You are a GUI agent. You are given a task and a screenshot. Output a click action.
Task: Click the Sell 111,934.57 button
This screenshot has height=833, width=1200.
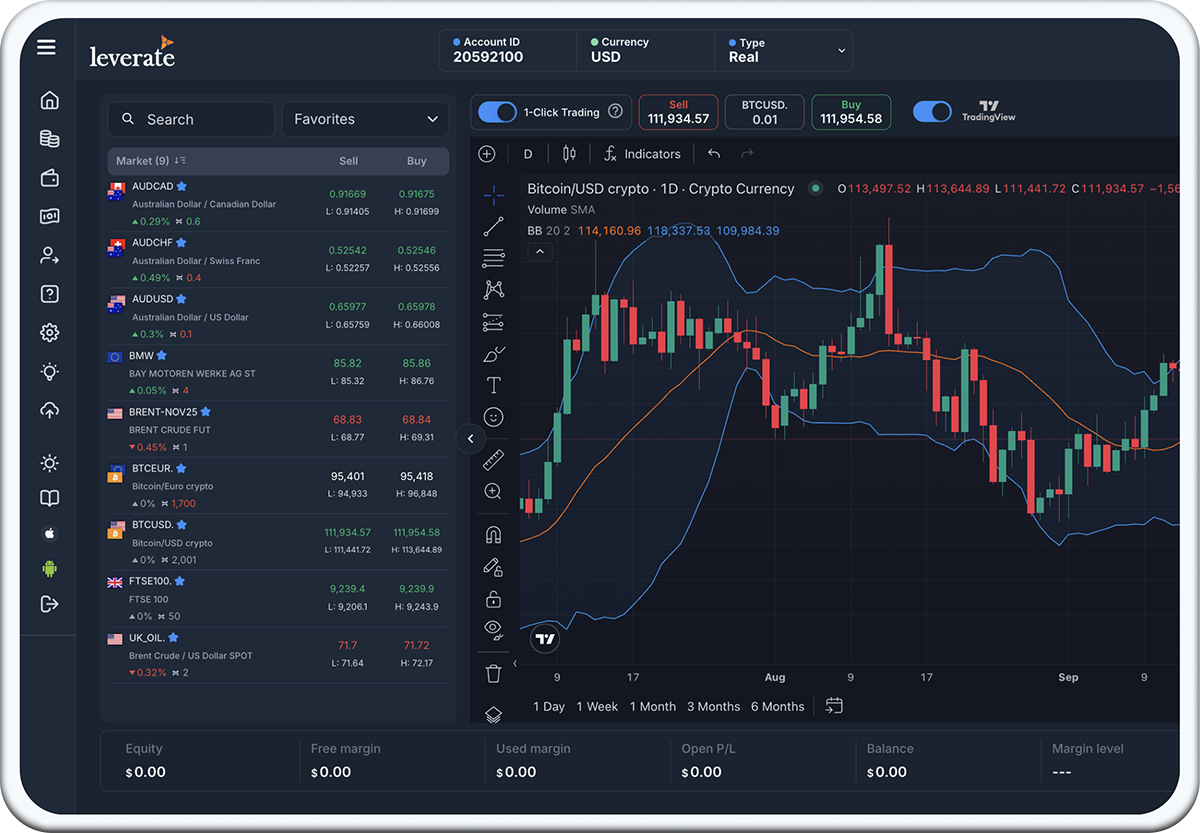[678, 112]
